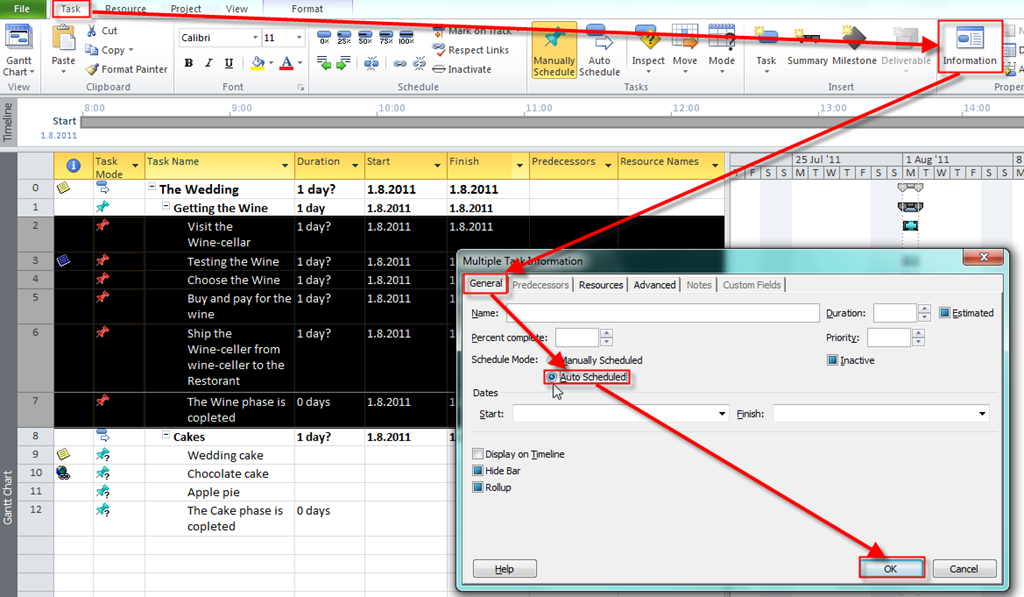Set 50% complete on selected tasks
Image resolution: width=1024 pixels, height=597 pixels.
tap(365, 39)
